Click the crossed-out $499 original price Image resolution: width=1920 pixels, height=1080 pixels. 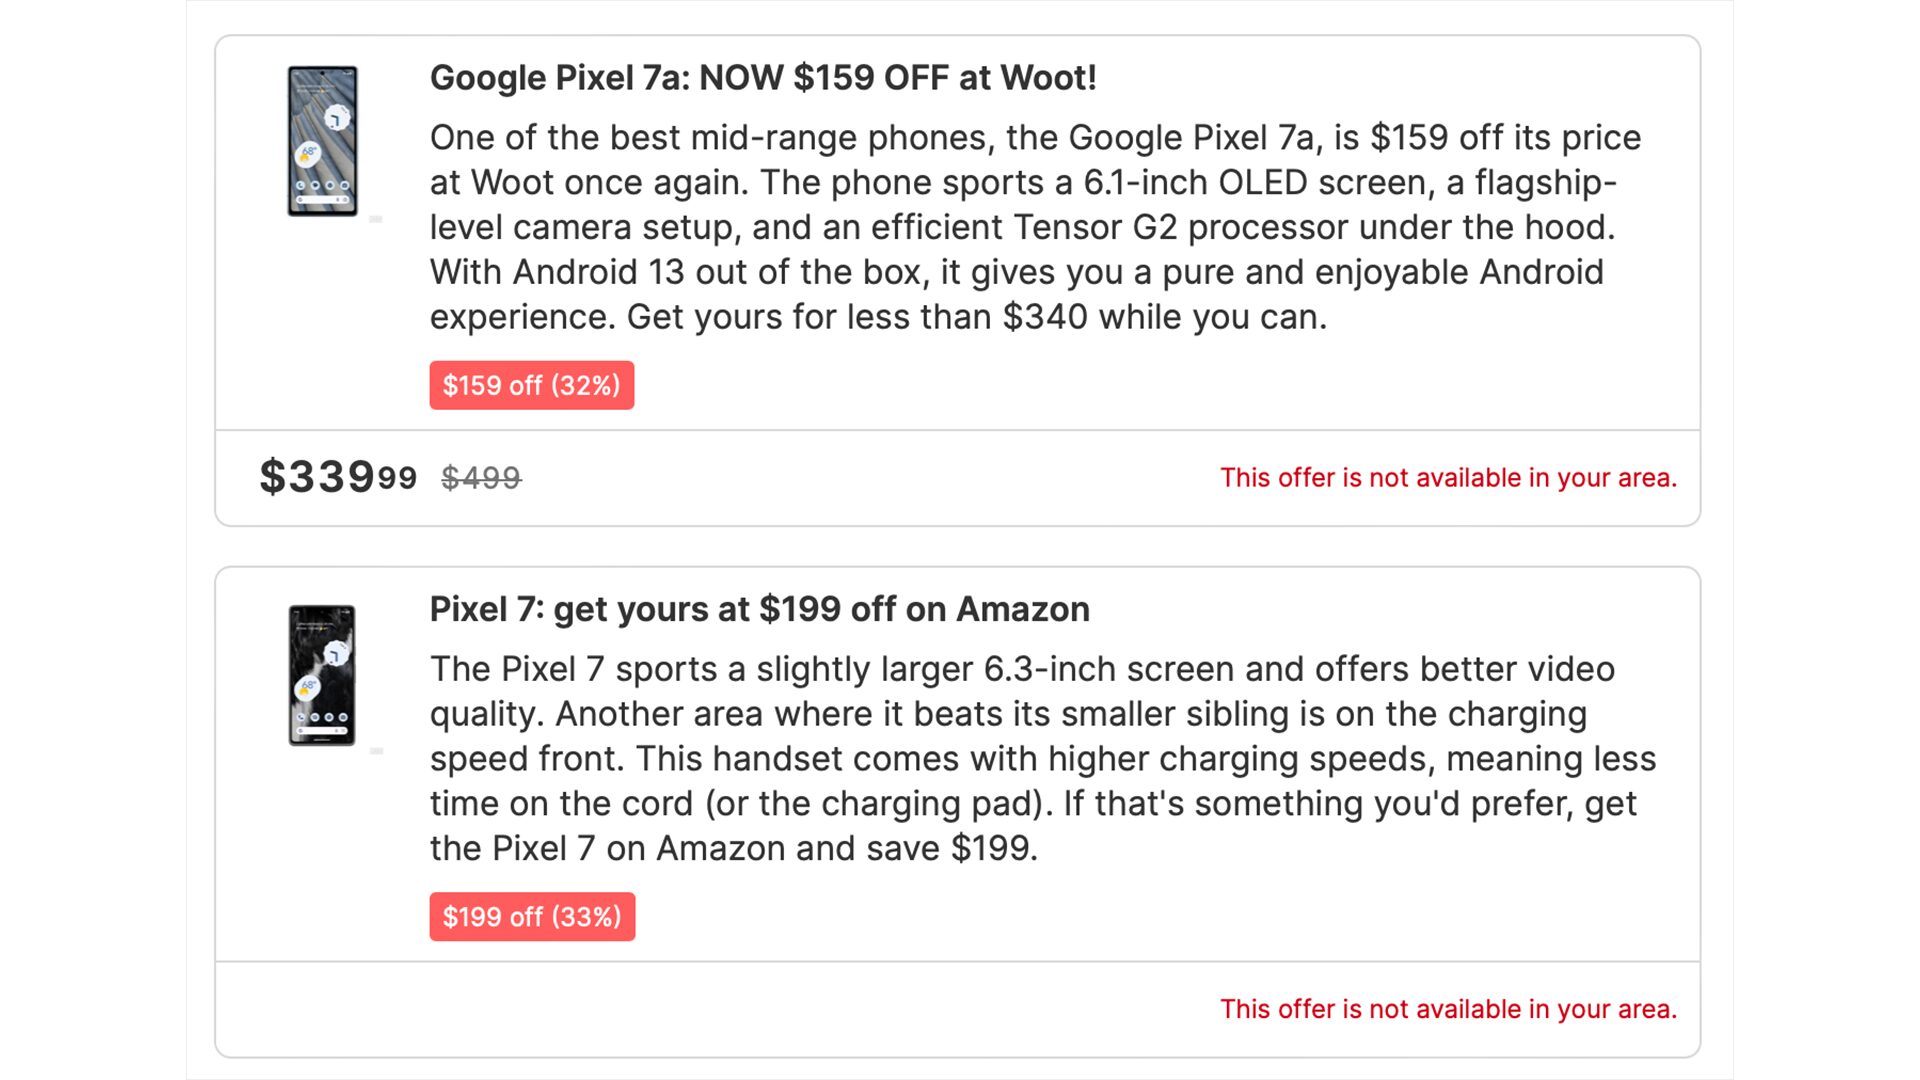481,478
